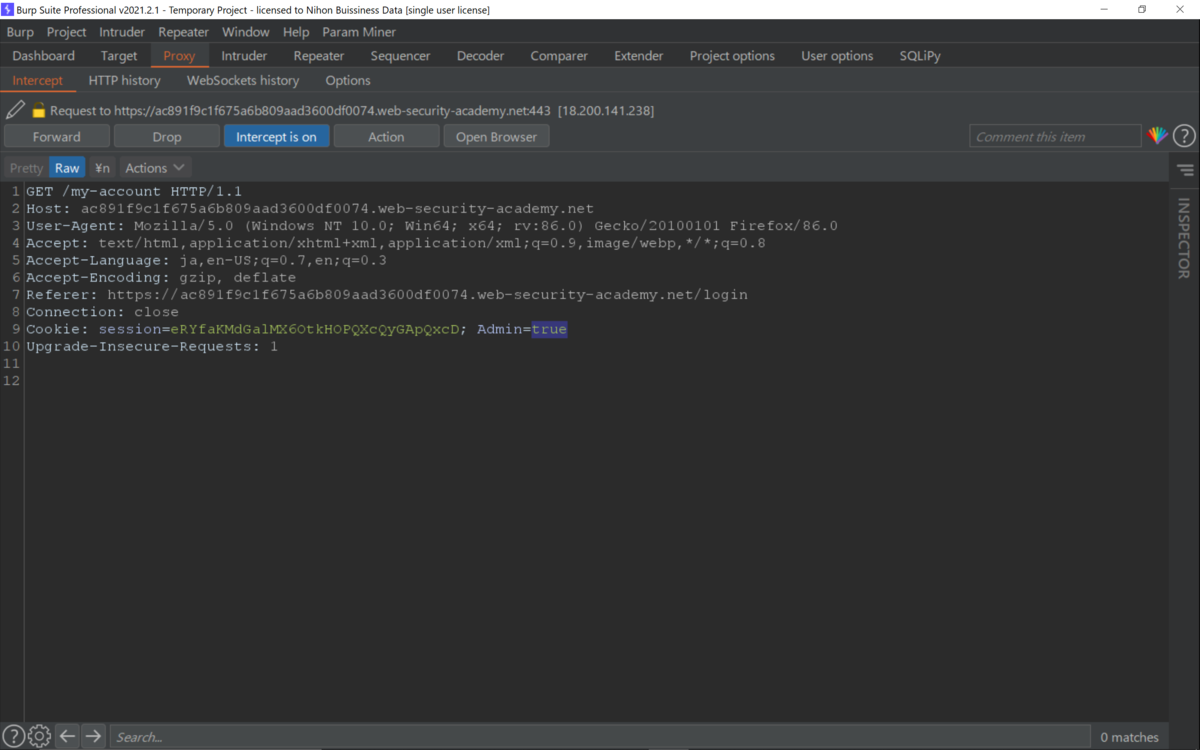Image resolution: width=1200 pixels, height=750 pixels.
Task: Switch to the Target tab
Action: 119,56
